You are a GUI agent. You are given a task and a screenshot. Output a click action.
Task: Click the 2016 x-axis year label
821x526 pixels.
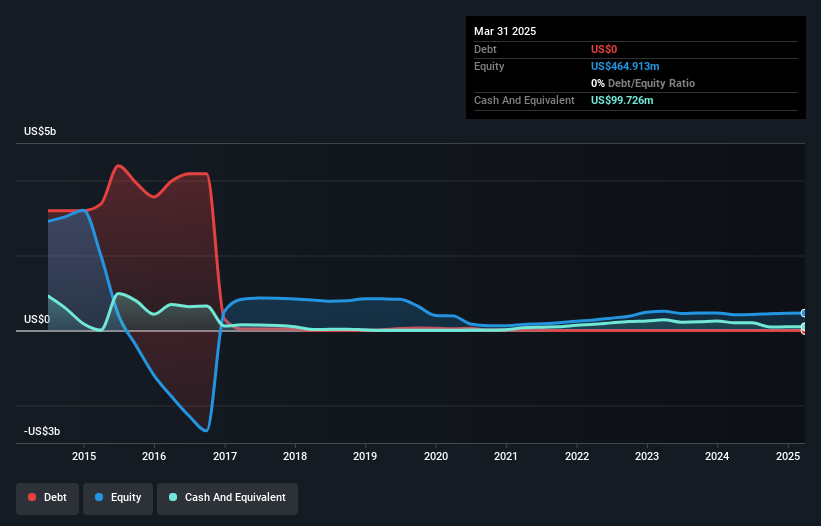[x=154, y=456]
